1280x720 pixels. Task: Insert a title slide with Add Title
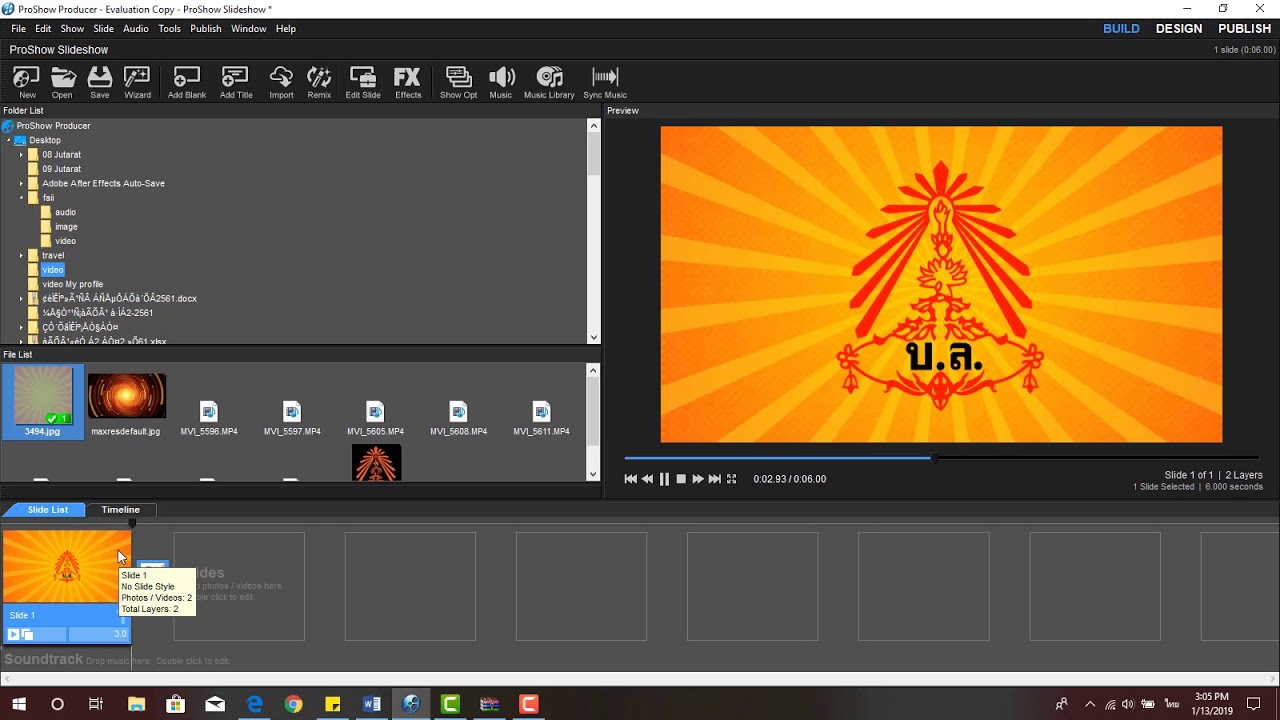(236, 82)
